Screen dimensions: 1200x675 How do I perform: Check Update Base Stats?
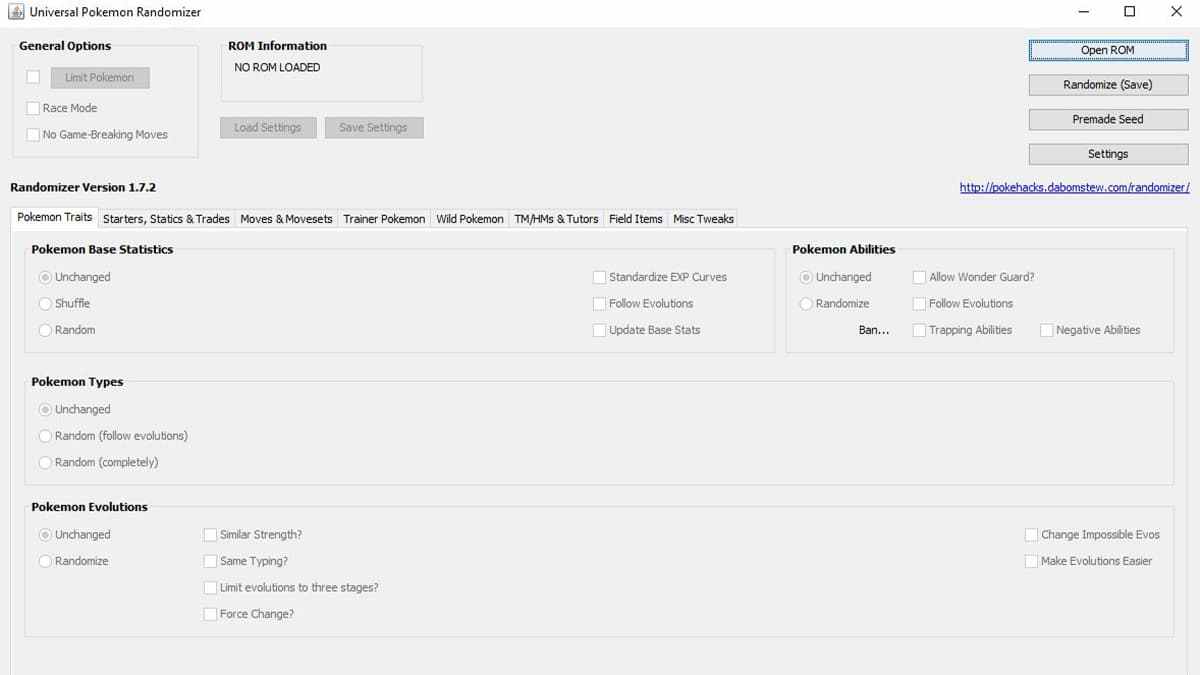click(x=599, y=330)
